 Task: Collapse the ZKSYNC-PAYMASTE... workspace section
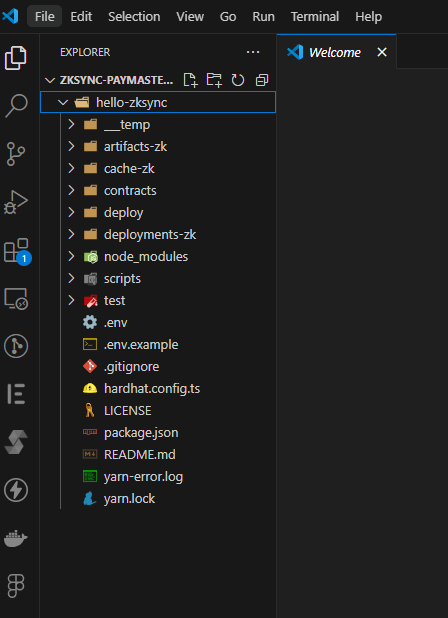[x=50, y=80]
